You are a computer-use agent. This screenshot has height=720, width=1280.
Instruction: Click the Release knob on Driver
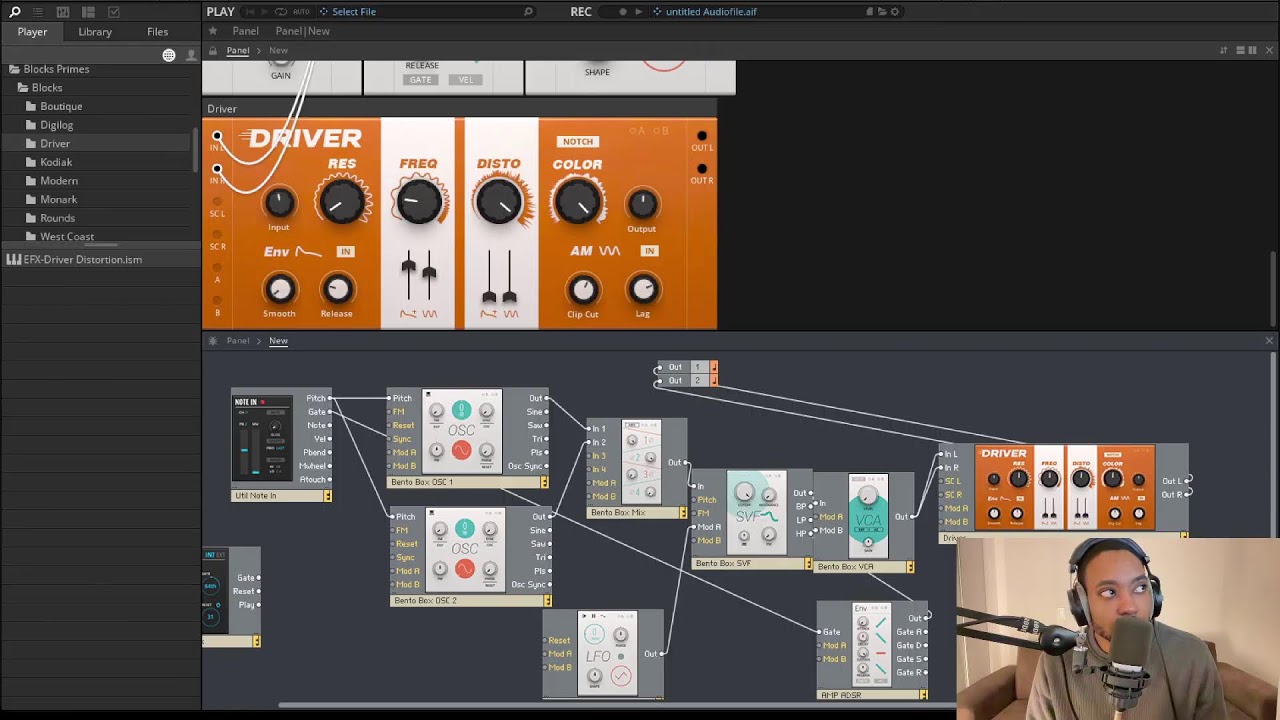(x=337, y=290)
